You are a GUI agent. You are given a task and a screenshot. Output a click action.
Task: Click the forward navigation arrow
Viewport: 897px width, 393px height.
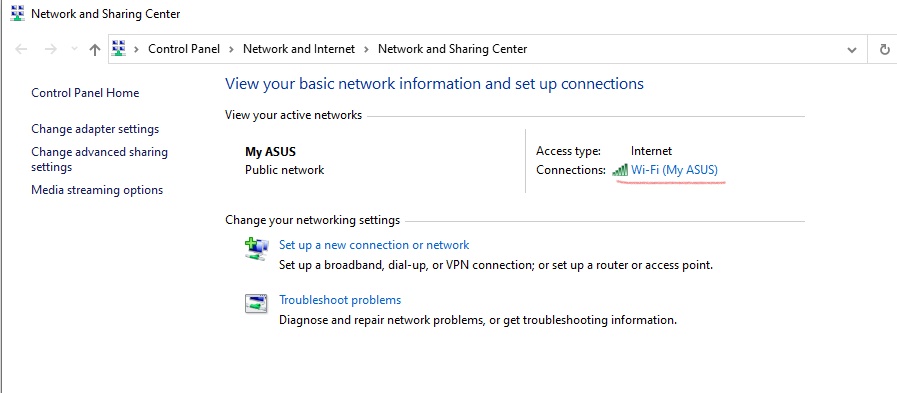51,49
